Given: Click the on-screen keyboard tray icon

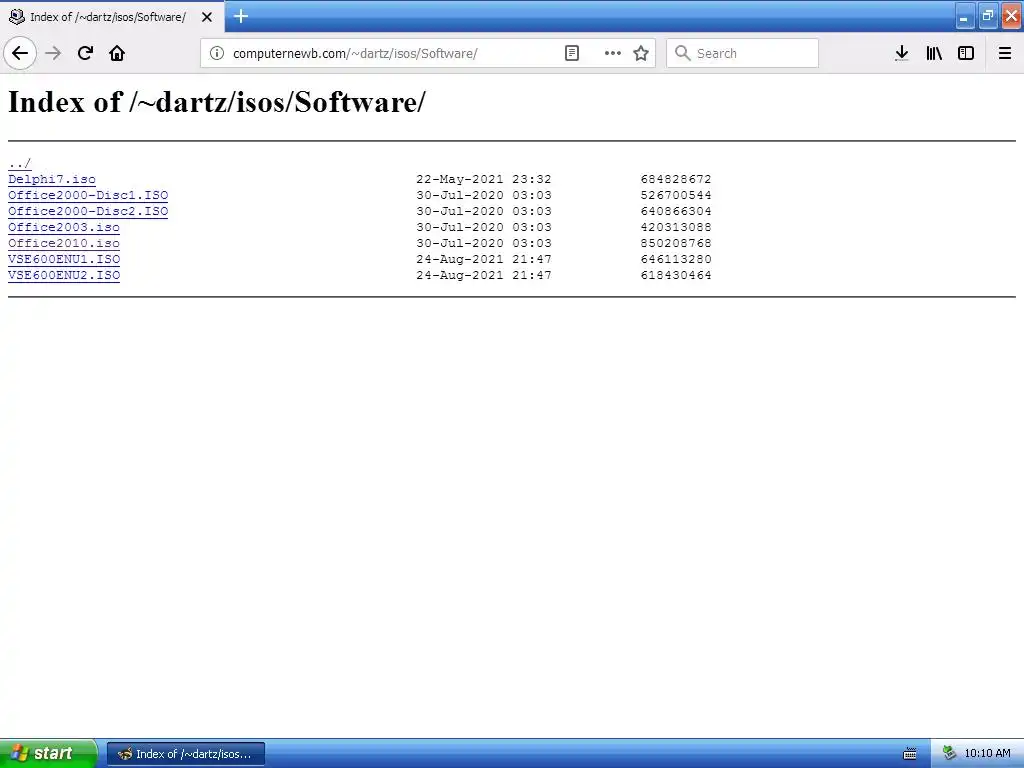Looking at the screenshot, I should [910, 754].
